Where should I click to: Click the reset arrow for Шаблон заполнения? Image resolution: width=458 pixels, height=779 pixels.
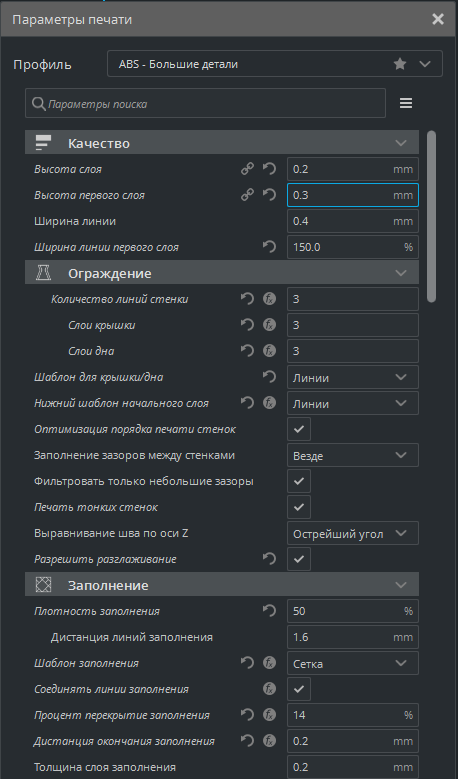click(247, 663)
